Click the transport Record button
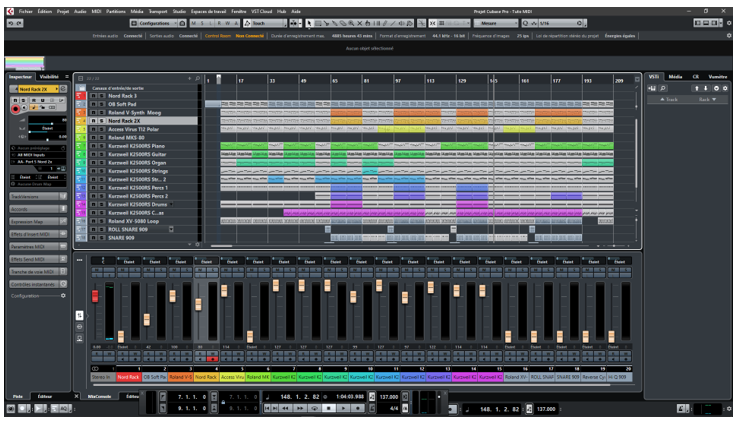Screen dimensions: 739x424 click(356, 408)
